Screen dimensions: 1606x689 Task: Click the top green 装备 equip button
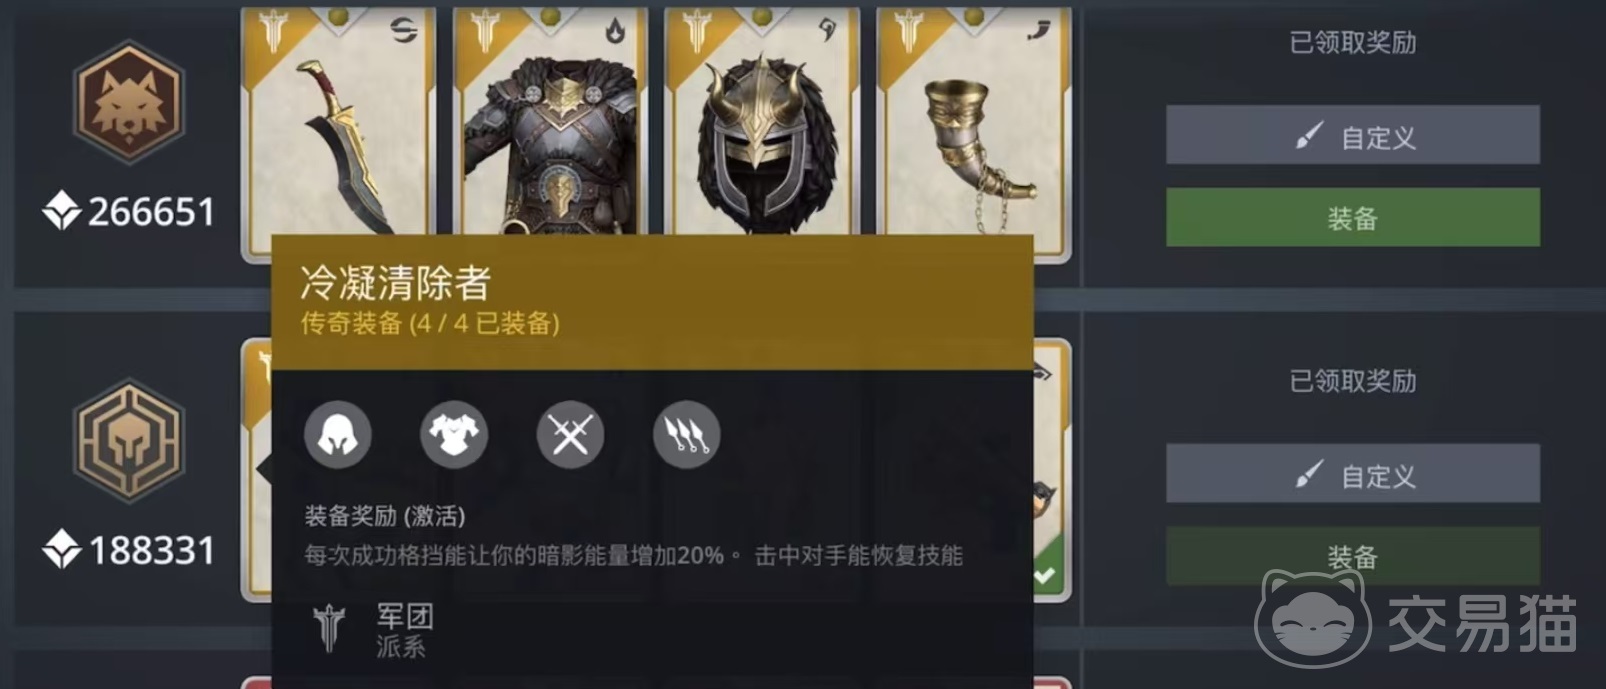(1352, 217)
